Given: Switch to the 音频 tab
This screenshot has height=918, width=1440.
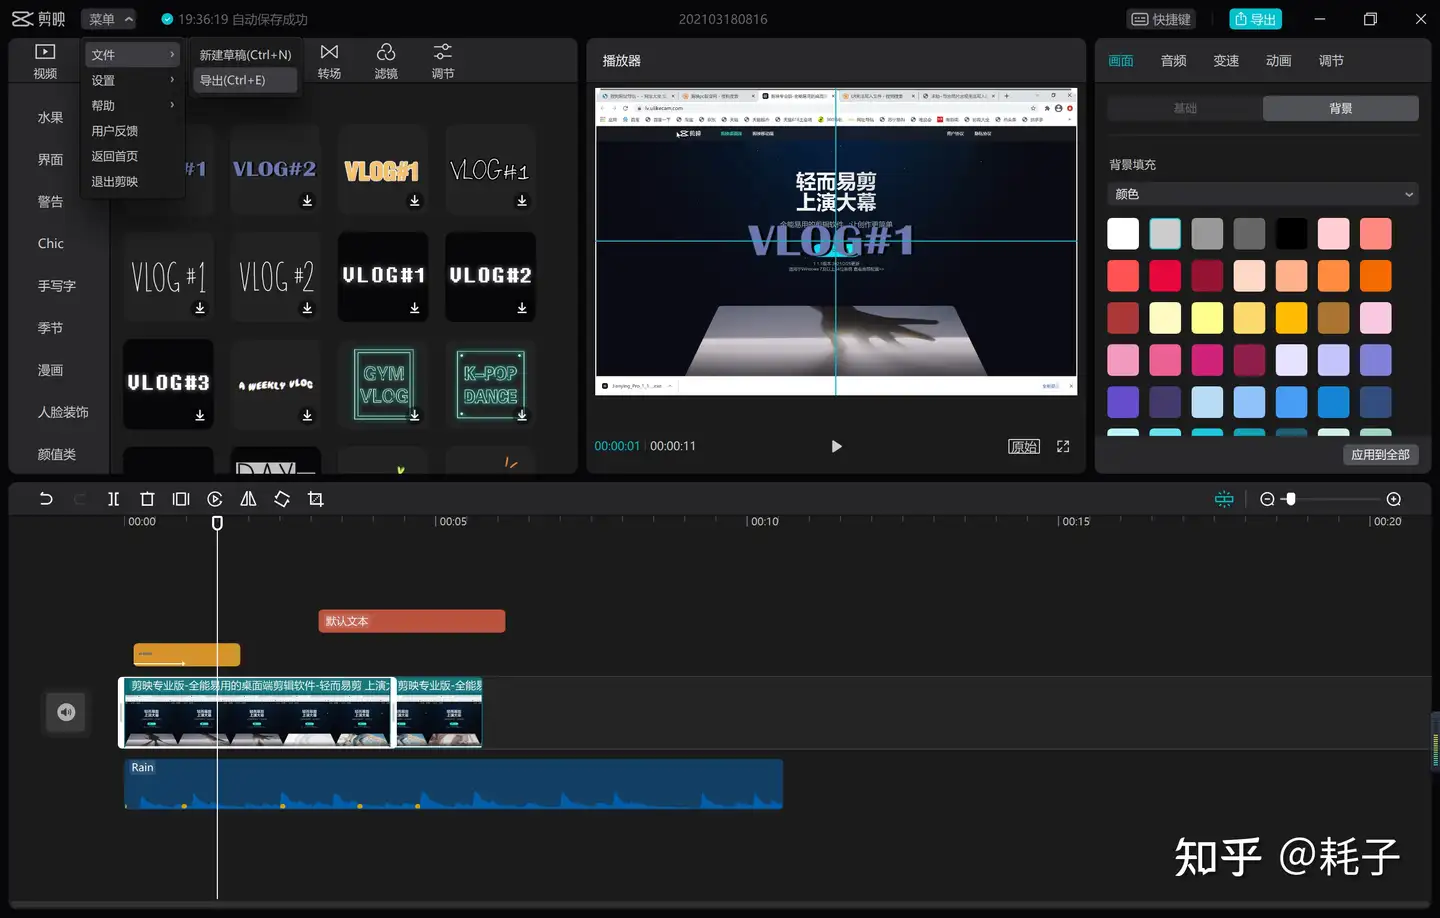Looking at the screenshot, I should point(1173,61).
